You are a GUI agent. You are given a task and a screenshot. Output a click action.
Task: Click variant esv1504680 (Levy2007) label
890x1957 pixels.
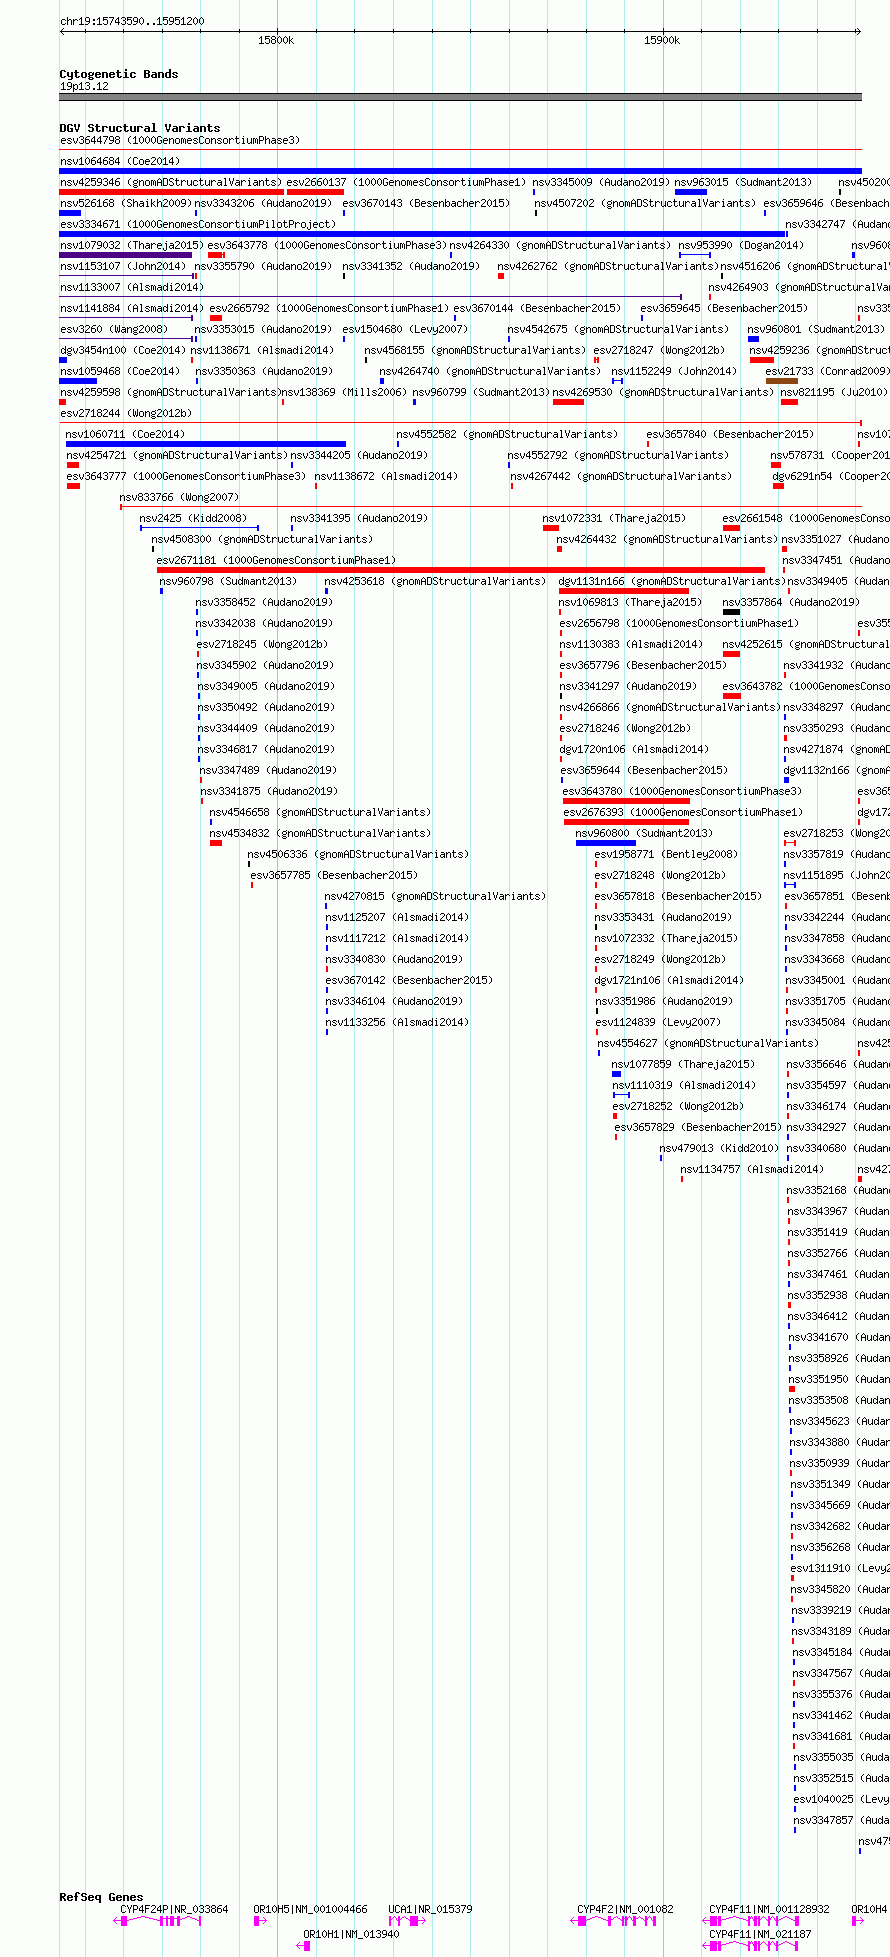tap(405, 329)
